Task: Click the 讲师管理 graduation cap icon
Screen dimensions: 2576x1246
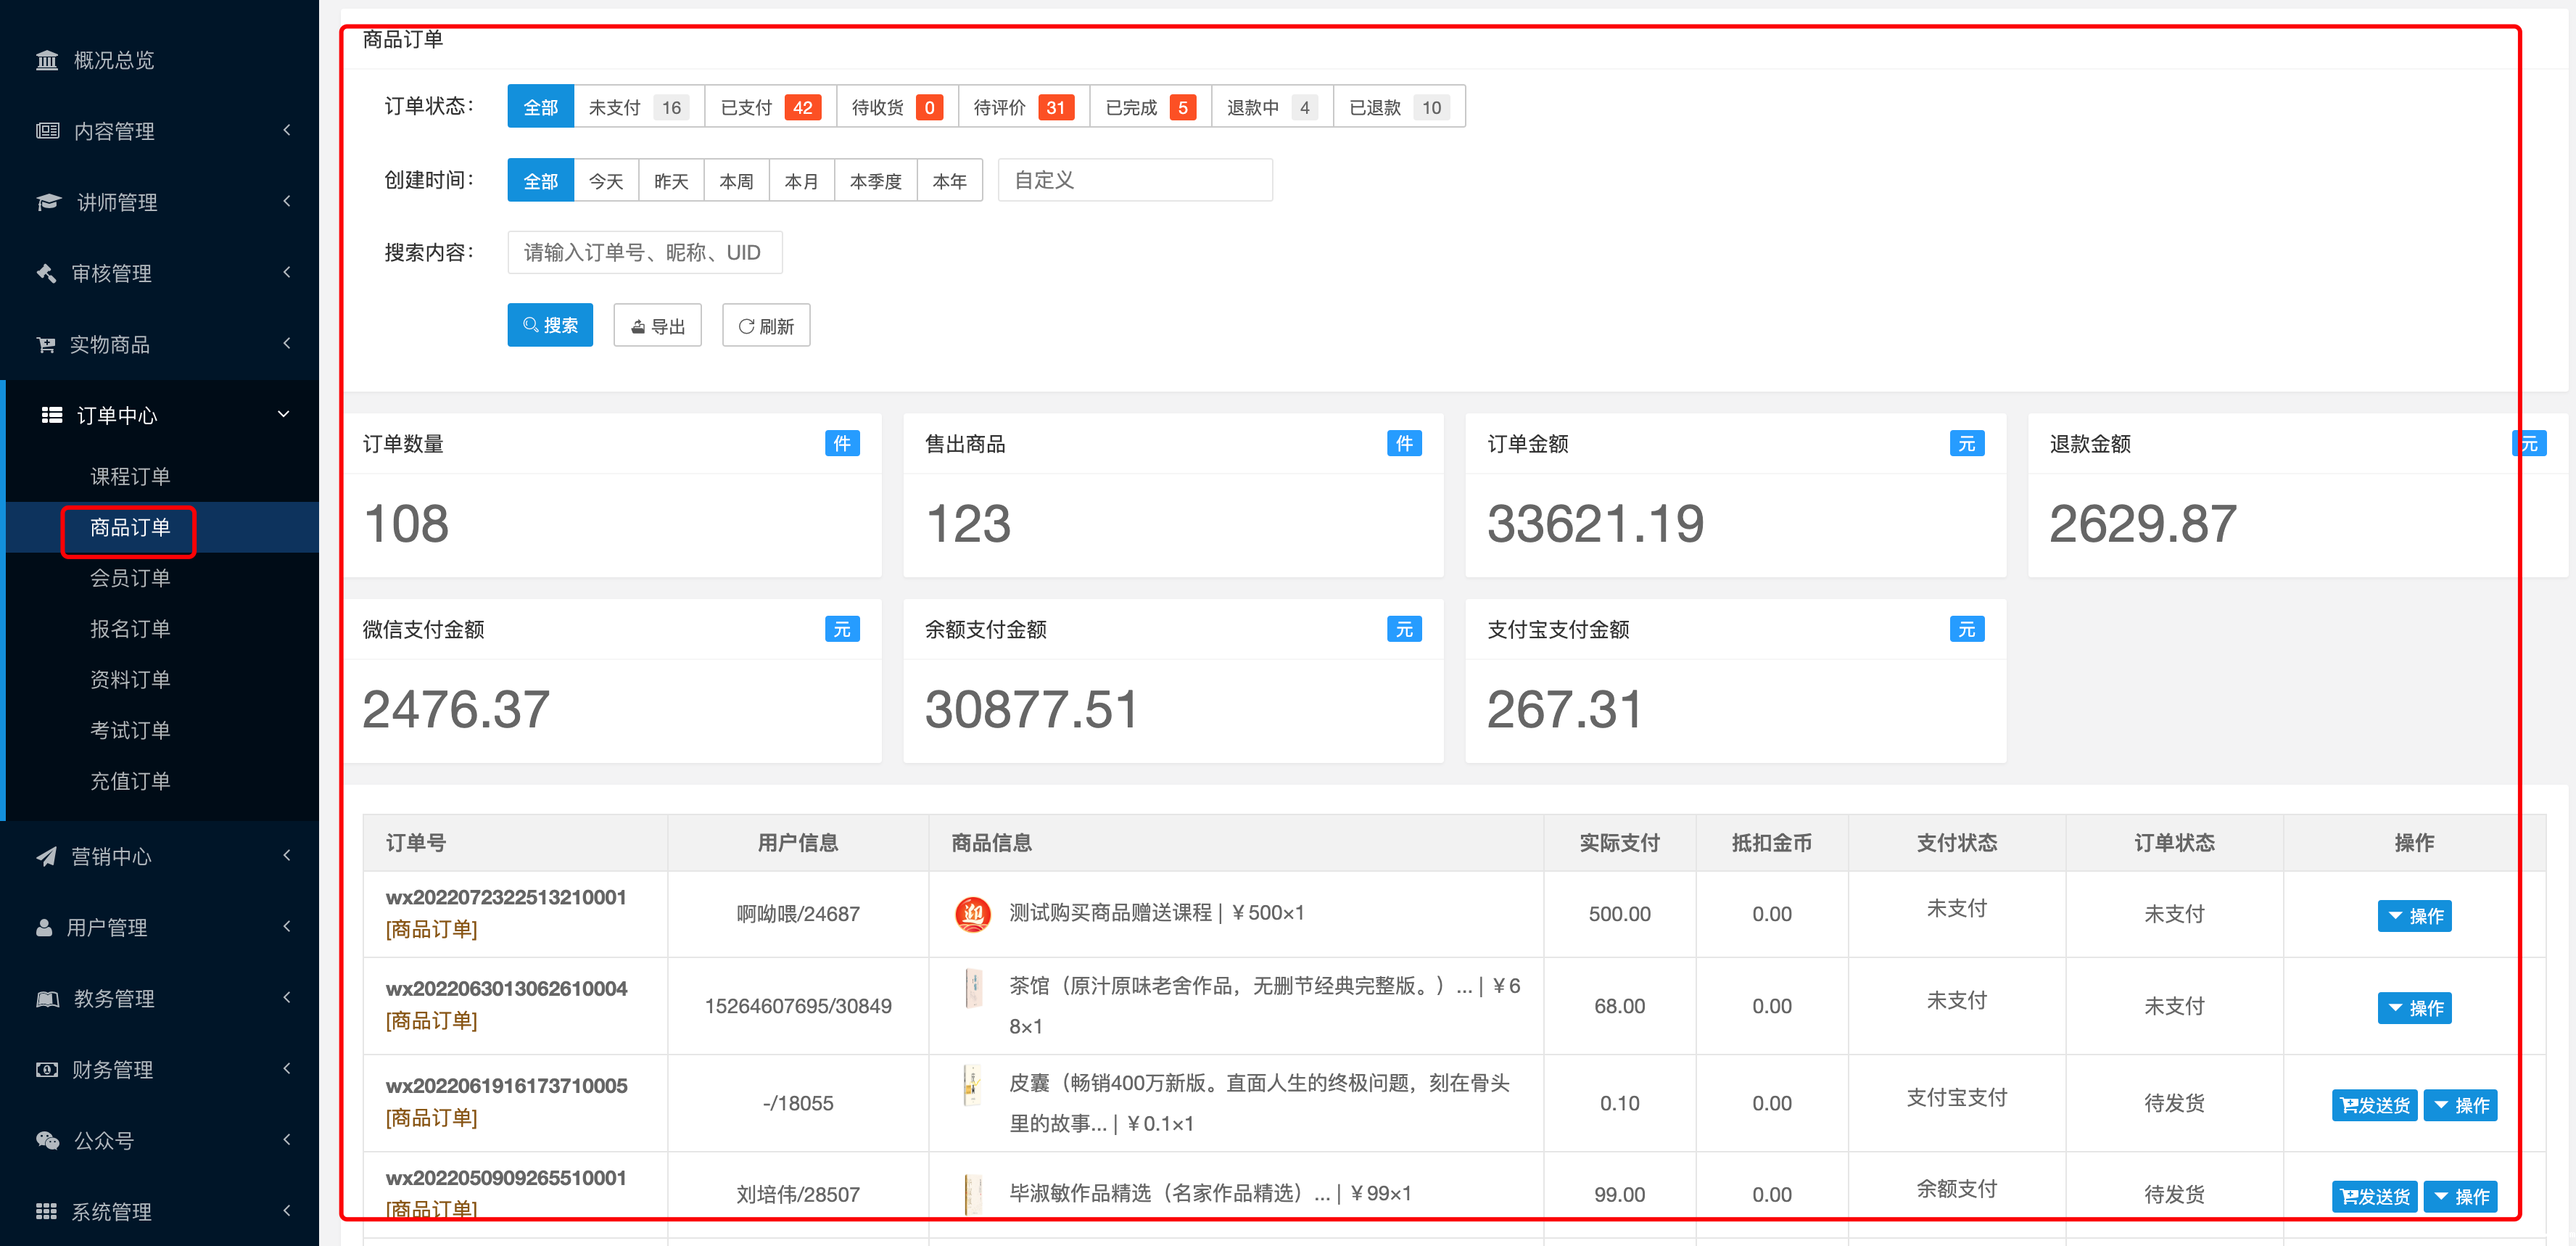Action: [x=48, y=203]
